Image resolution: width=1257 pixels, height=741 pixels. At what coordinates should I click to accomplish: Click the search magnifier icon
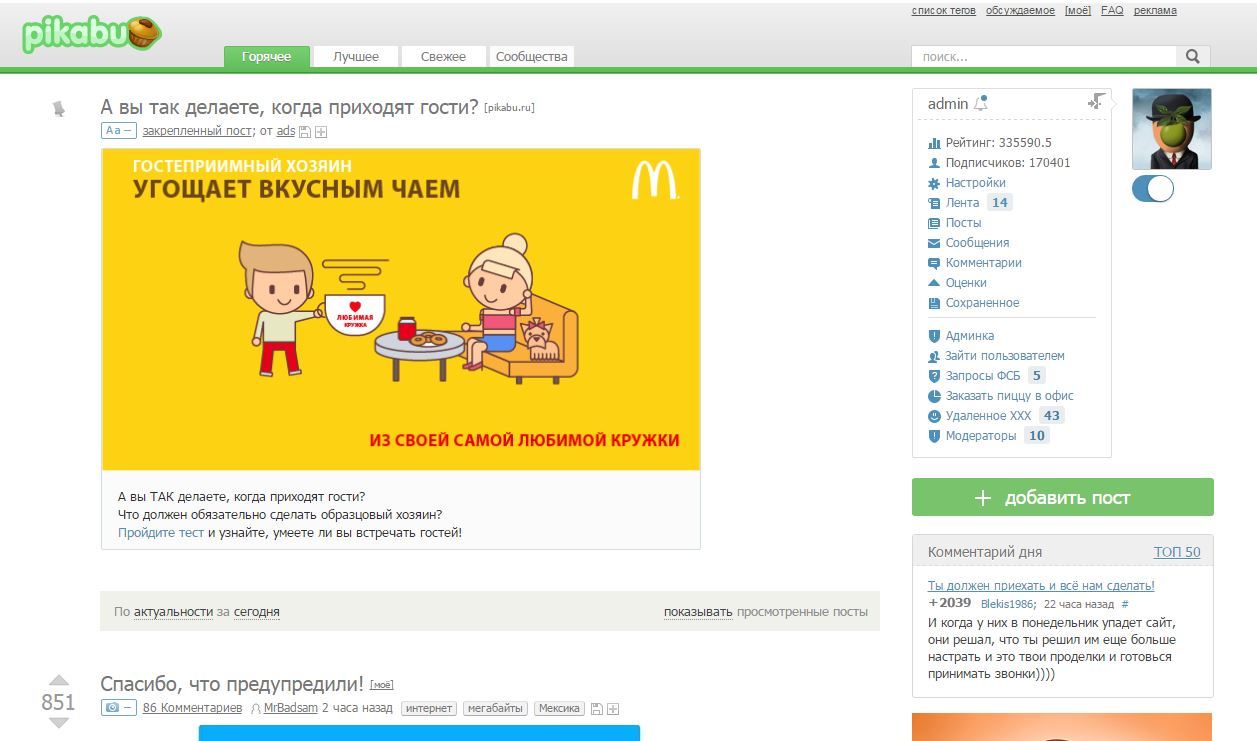[1192, 57]
